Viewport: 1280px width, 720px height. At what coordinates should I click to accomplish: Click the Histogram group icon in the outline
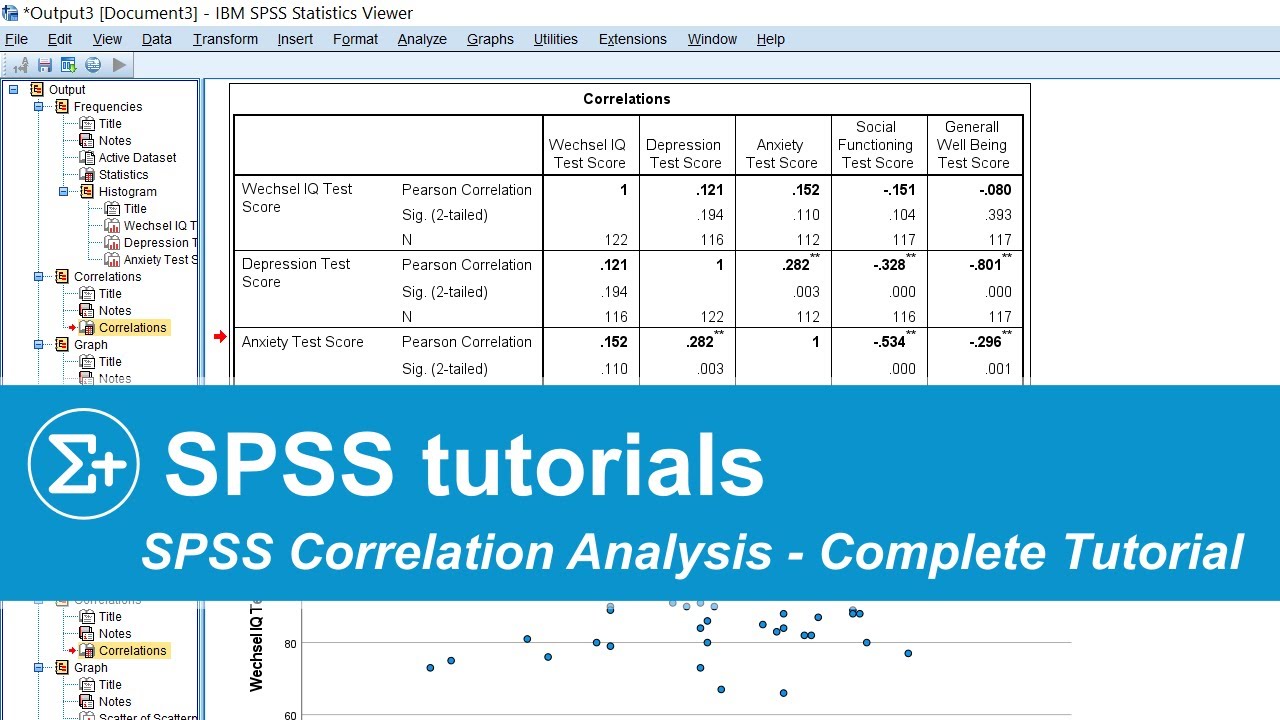[x=87, y=192]
